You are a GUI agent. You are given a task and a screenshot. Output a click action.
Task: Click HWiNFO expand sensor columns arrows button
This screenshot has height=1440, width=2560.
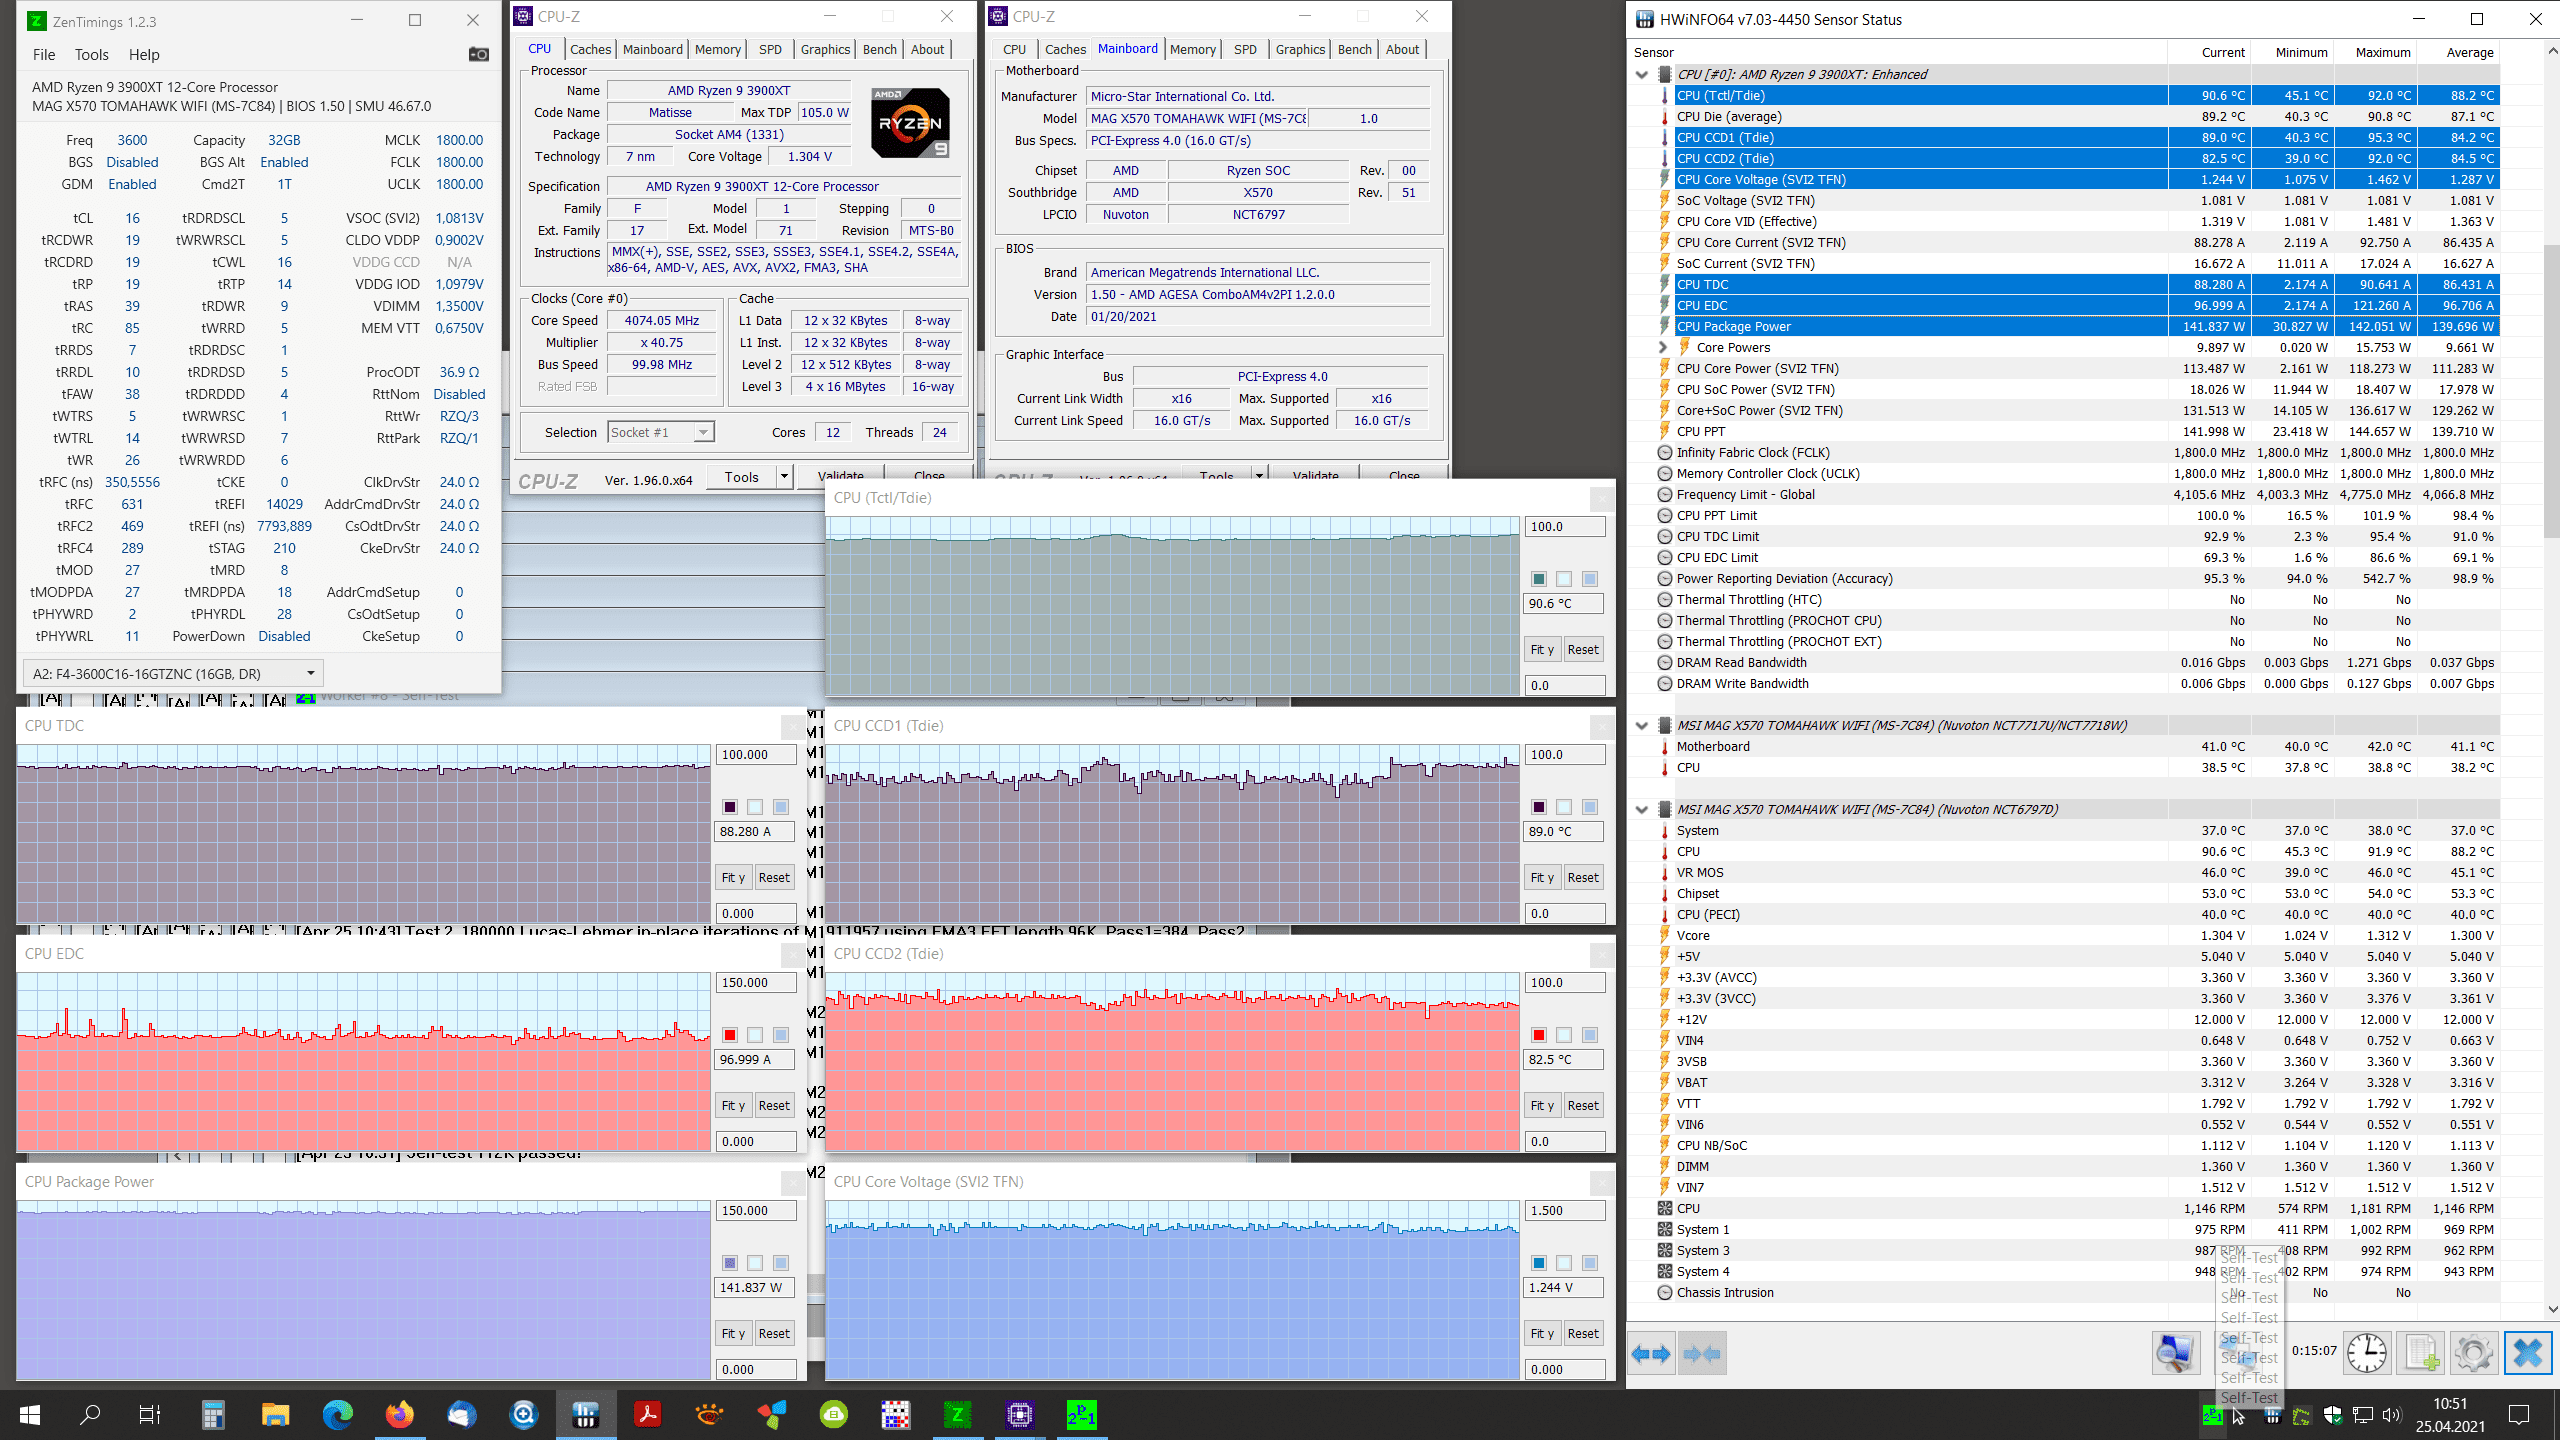coord(1651,1354)
